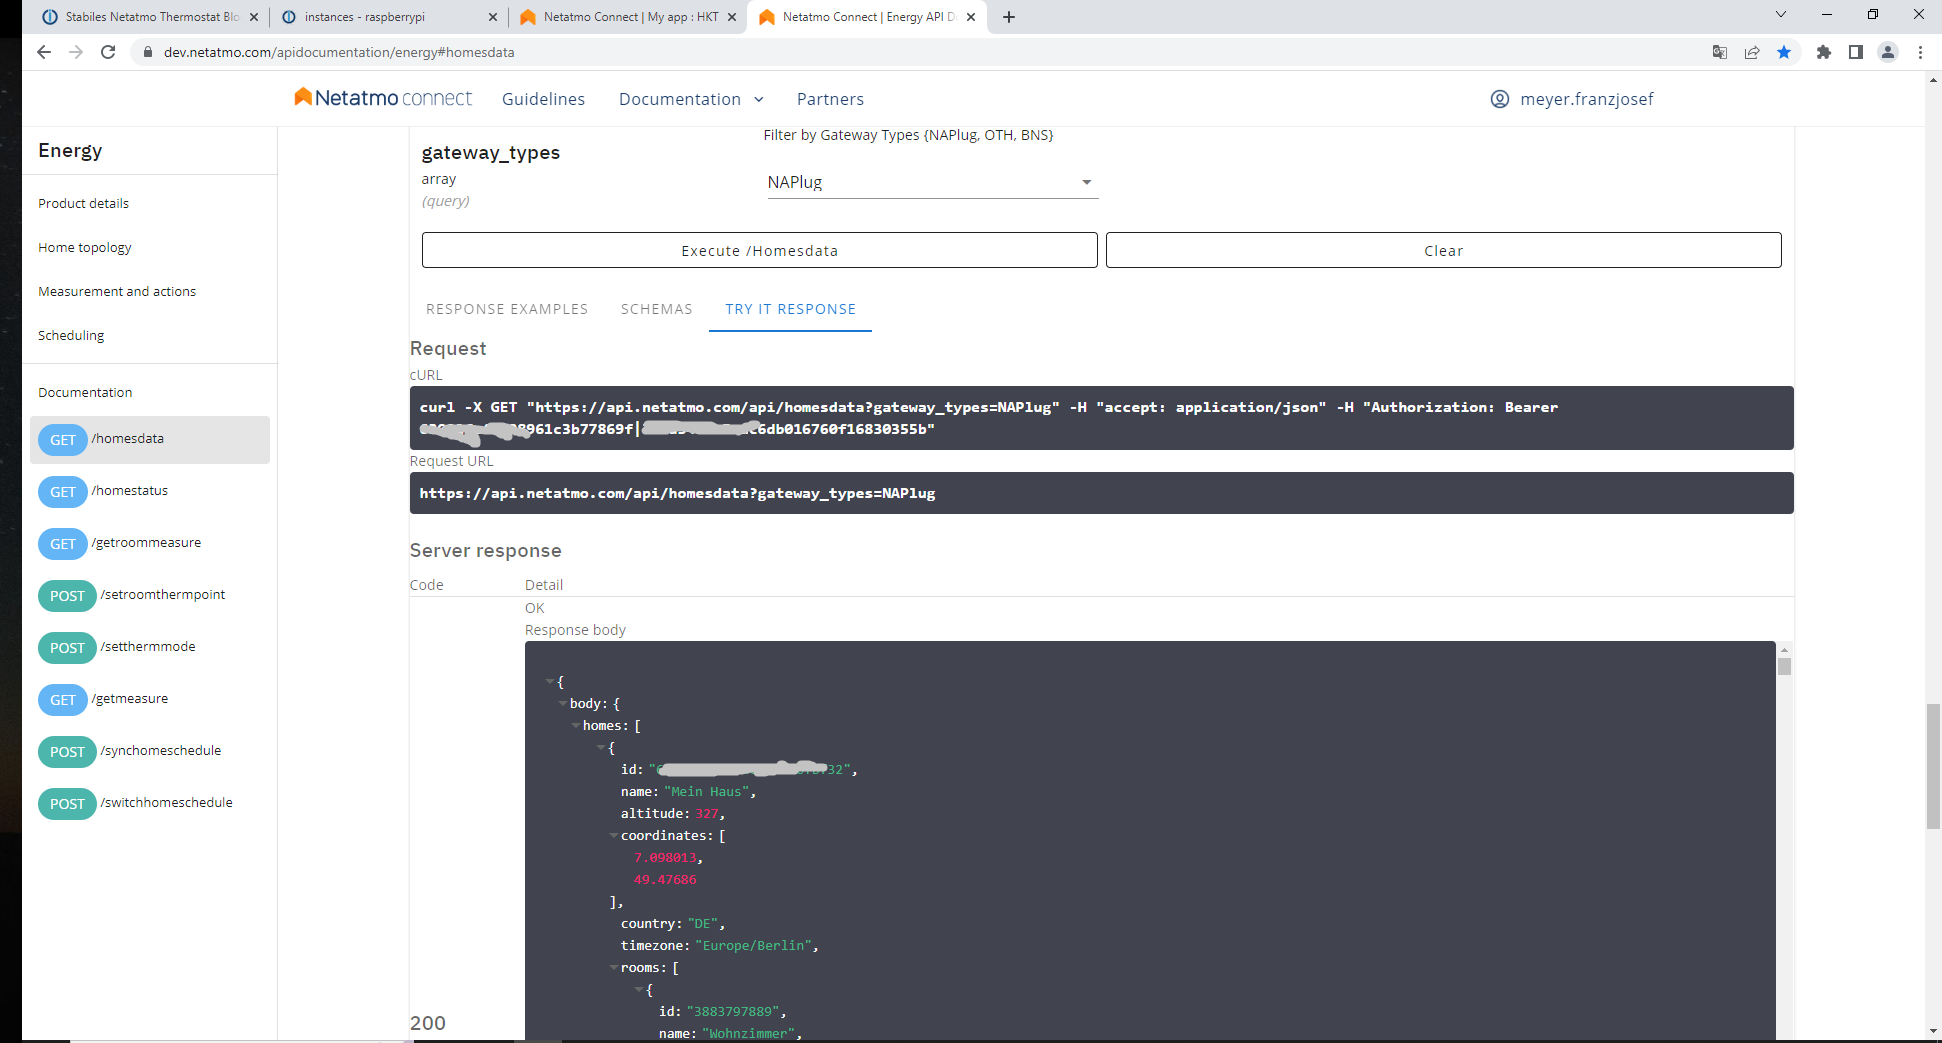Open the tab search chevron in title bar
The width and height of the screenshot is (1942, 1043).
tap(1781, 15)
